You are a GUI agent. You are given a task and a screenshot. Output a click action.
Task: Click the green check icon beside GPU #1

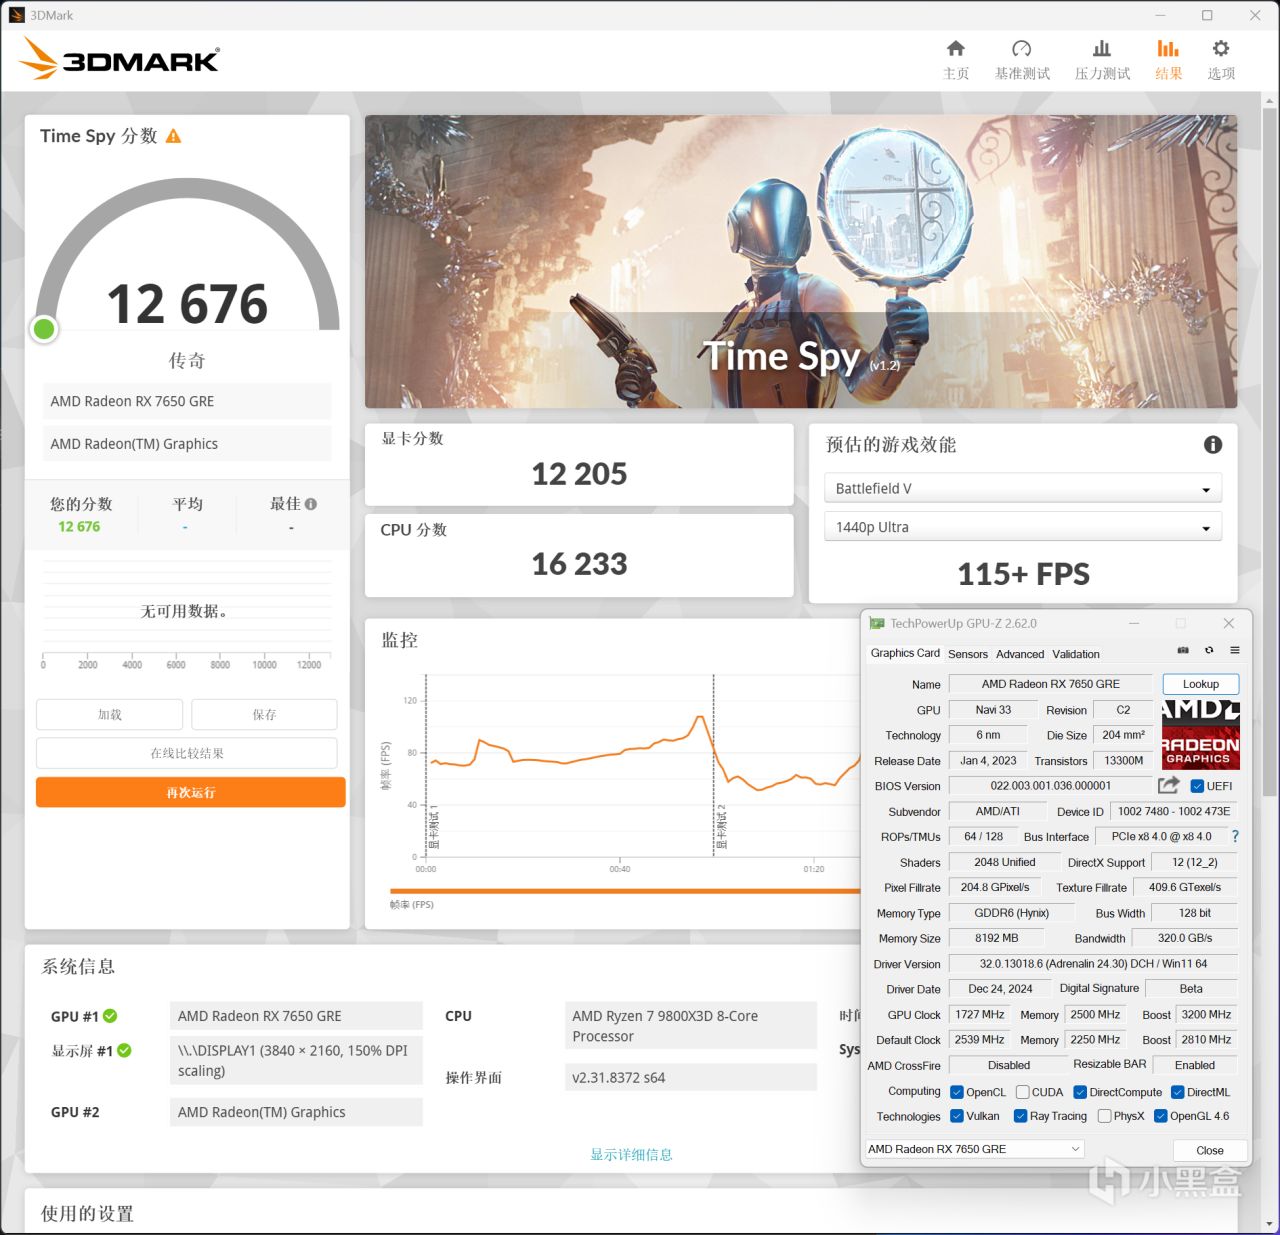coord(110,1016)
